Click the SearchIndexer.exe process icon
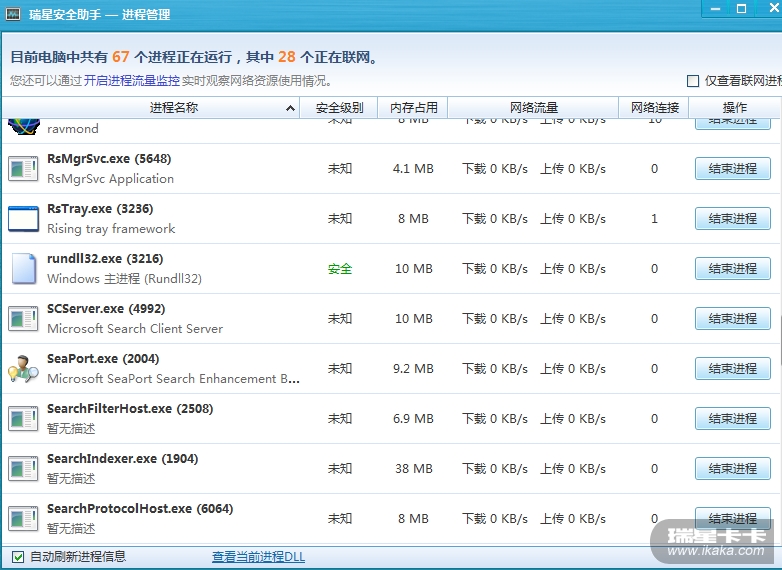The image size is (782, 570). [x=23, y=468]
